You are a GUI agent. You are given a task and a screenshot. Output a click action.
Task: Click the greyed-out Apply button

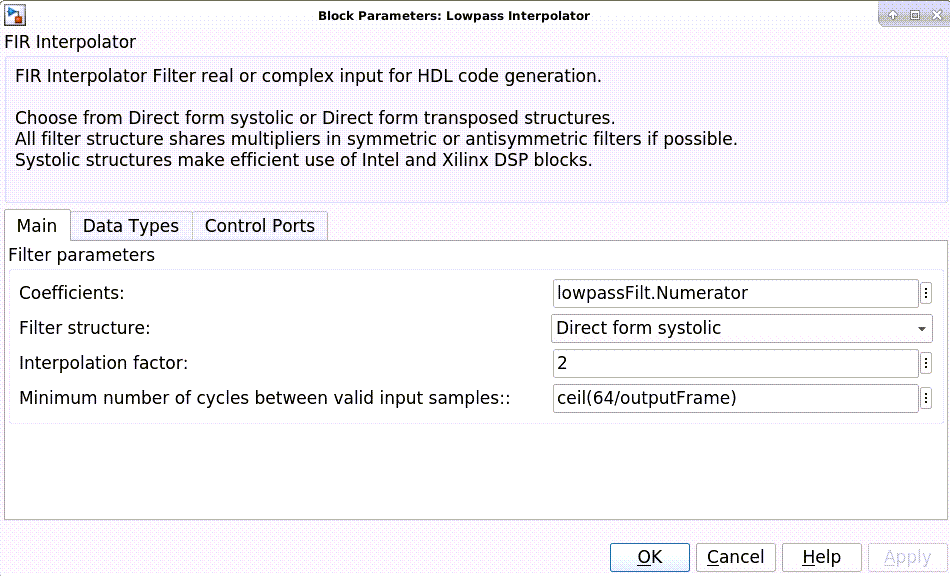click(907, 557)
